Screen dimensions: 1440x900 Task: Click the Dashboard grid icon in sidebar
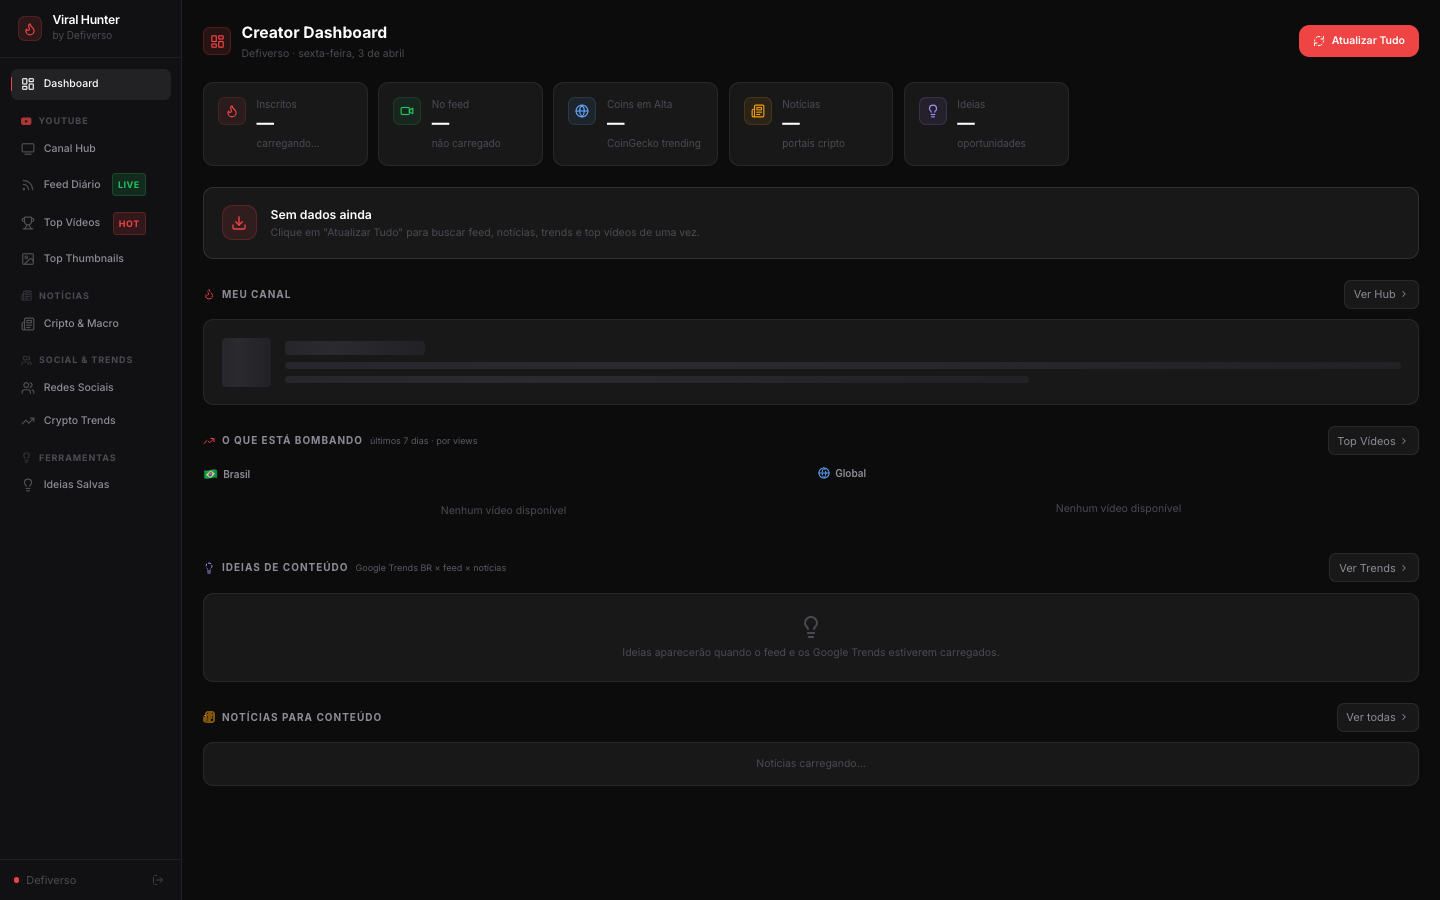tap(27, 83)
